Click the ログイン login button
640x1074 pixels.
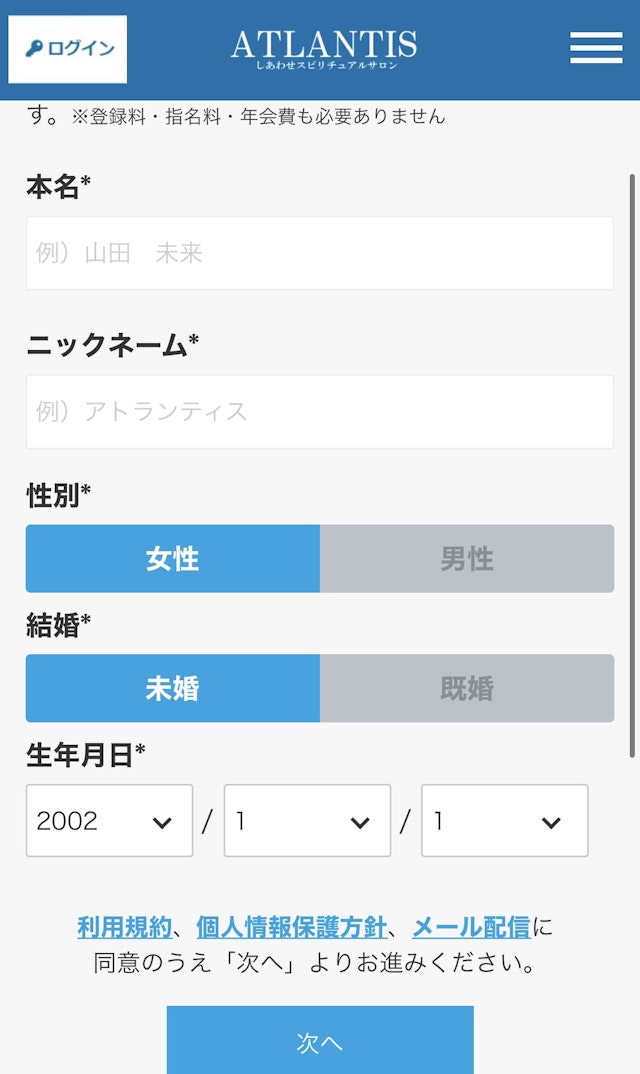click(68, 49)
